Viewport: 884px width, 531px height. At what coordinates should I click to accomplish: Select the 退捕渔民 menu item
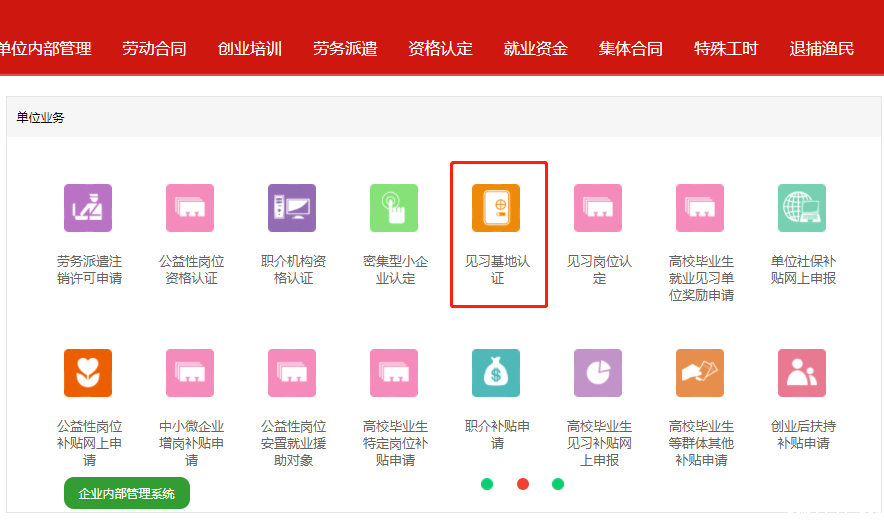[x=821, y=49]
